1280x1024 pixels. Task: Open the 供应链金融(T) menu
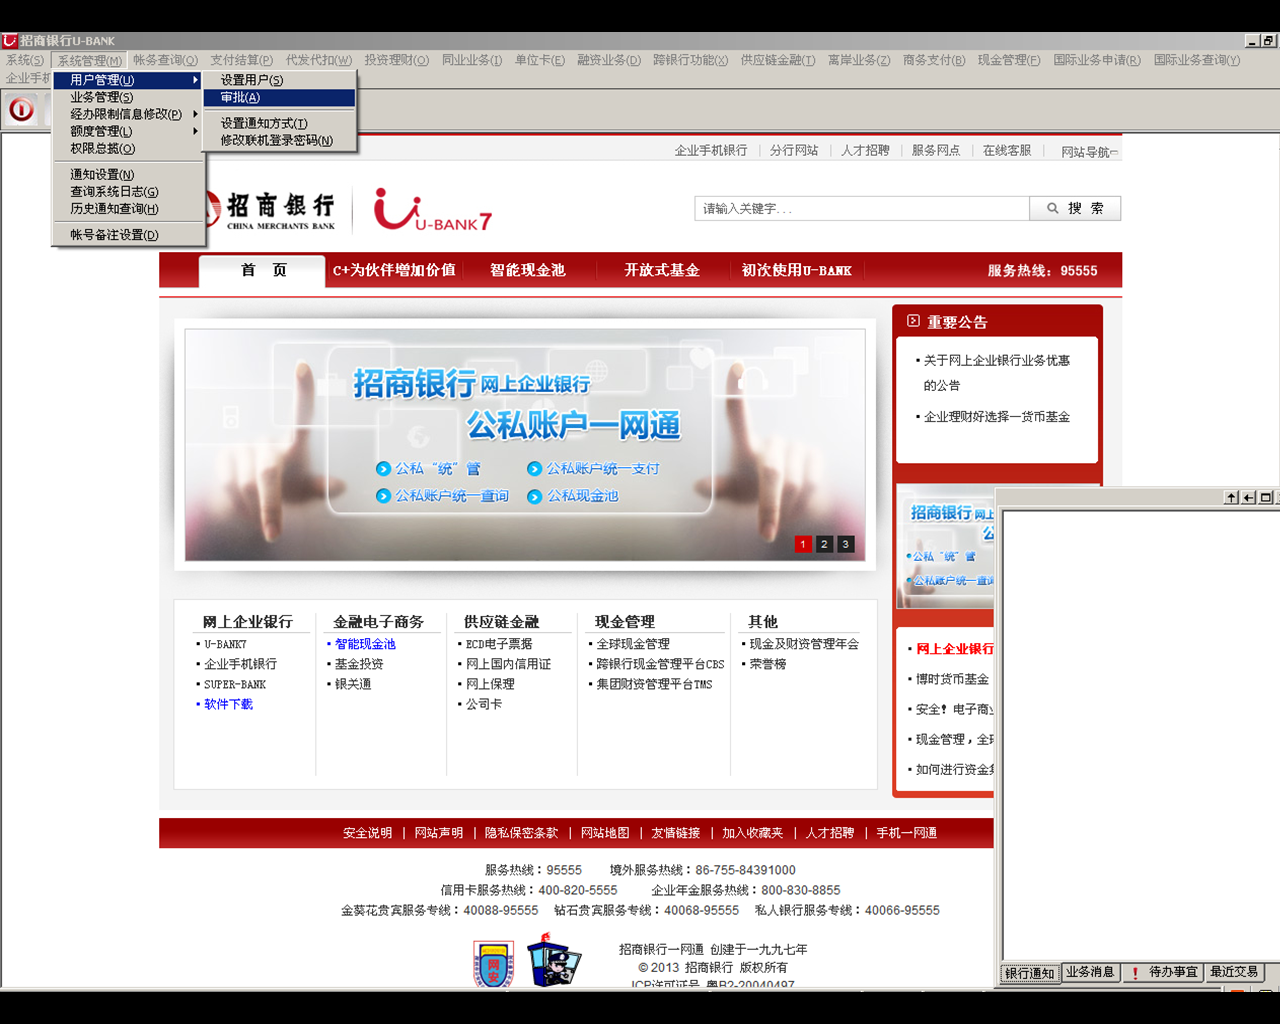[x=777, y=60]
